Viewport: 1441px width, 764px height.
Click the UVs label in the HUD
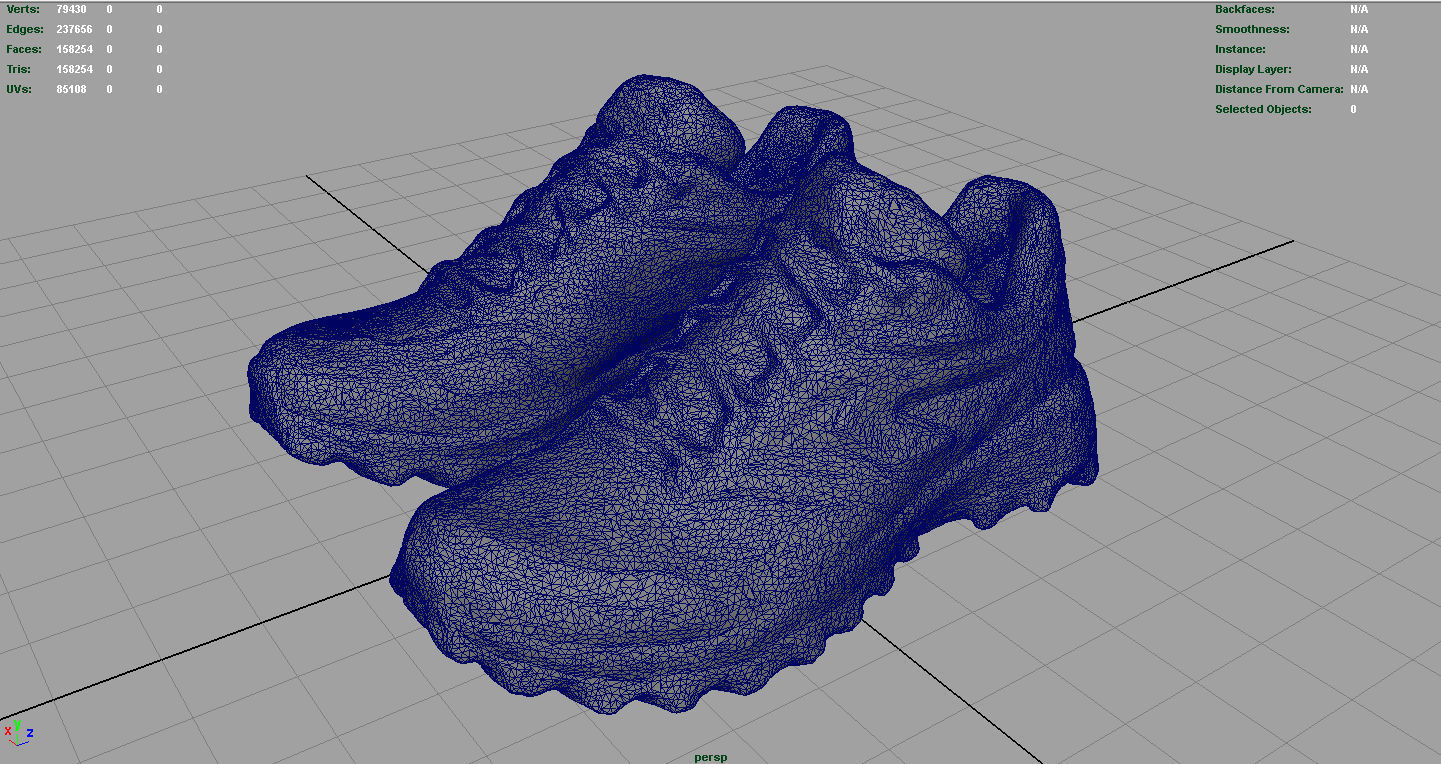click(19, 89)
